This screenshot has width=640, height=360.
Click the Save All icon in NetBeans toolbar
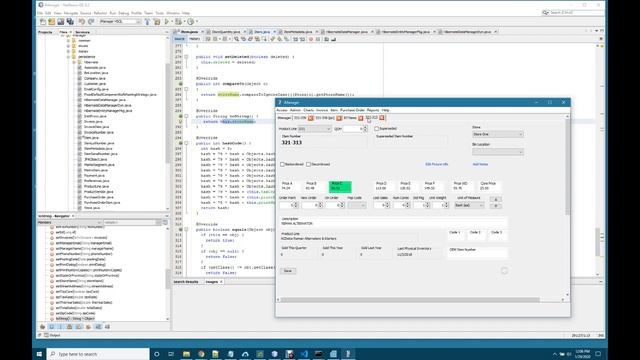click(x=70, y=22)
